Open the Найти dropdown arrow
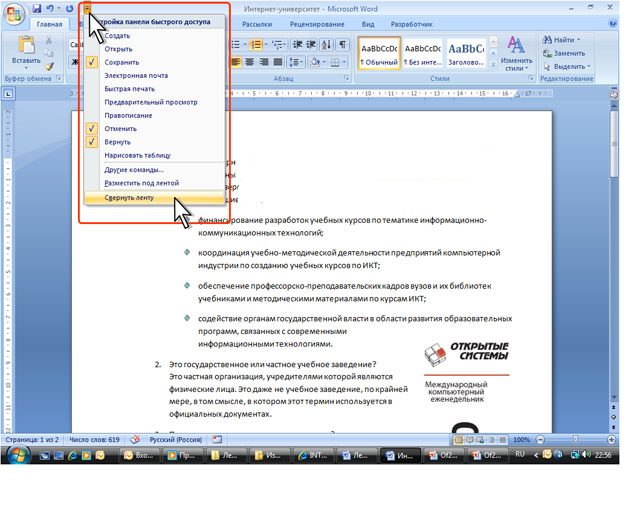Image resolution: width=640 pixels, height=512 pixels. 578,40
